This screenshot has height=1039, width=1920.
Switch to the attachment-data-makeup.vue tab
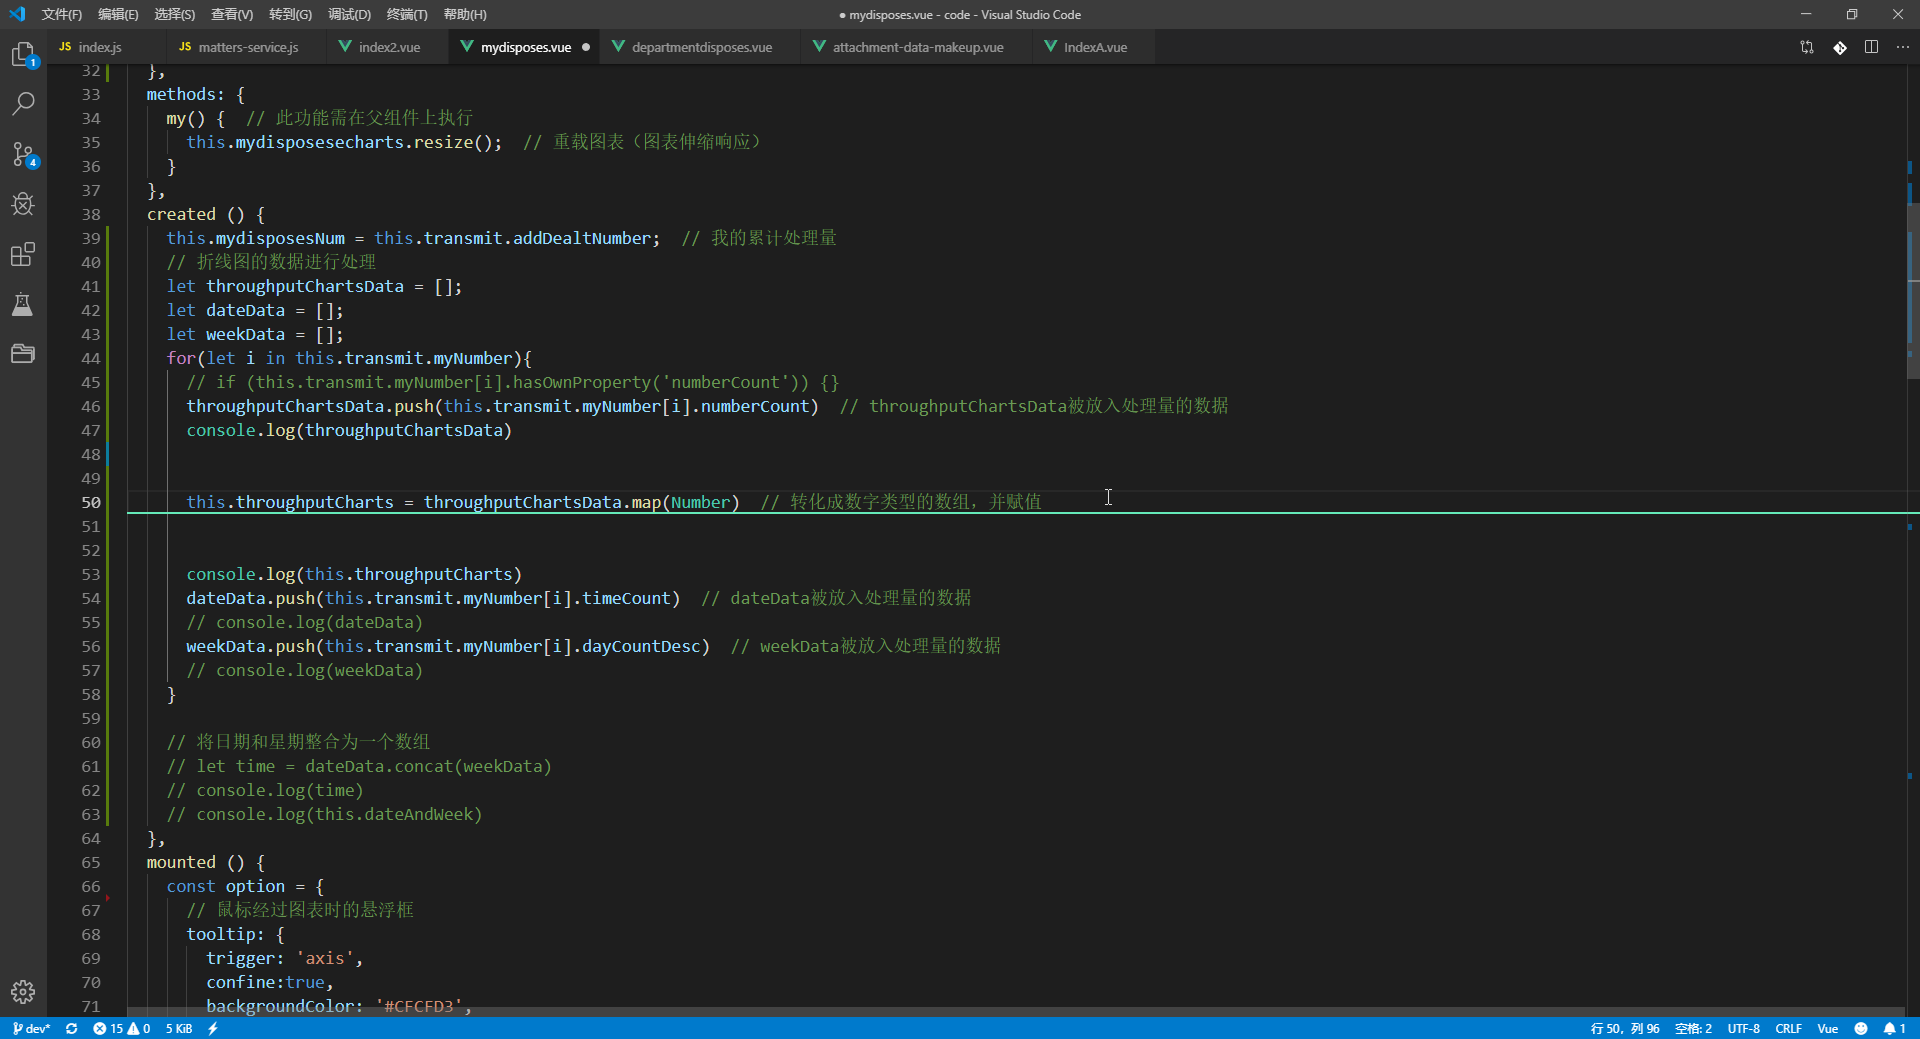(918, 47)
